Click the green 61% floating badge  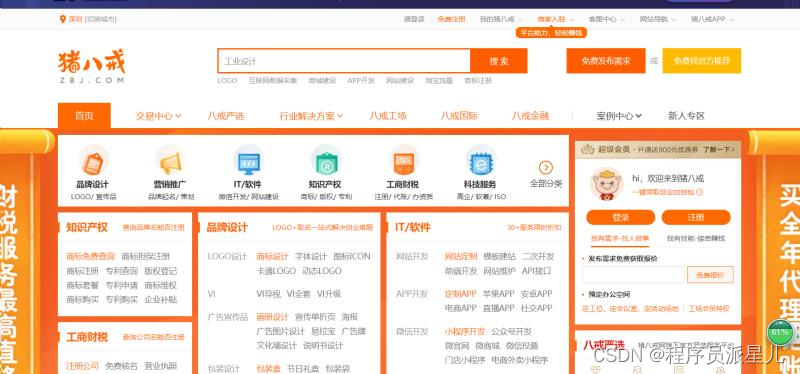(780, 332)
